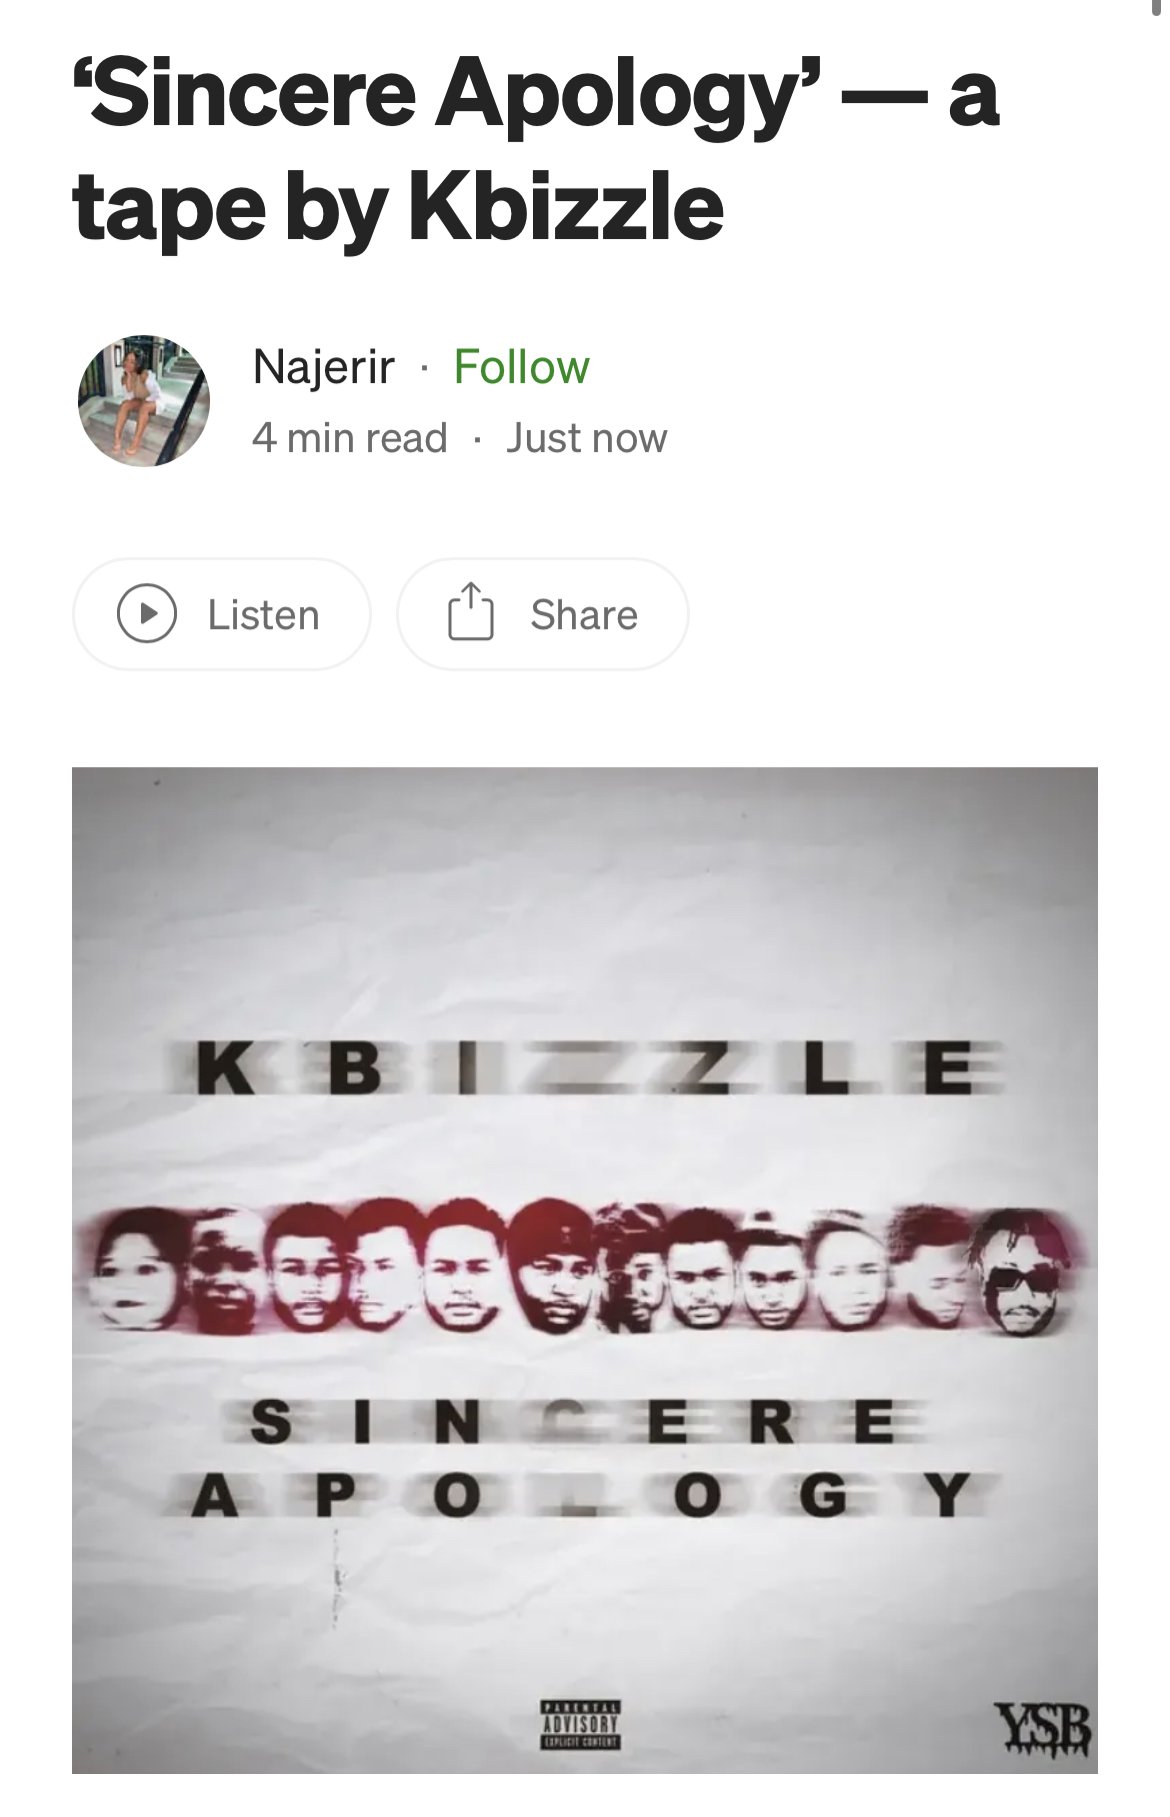
Task: Open the Kbizzle album cover image
Action: click(585, 1270)
